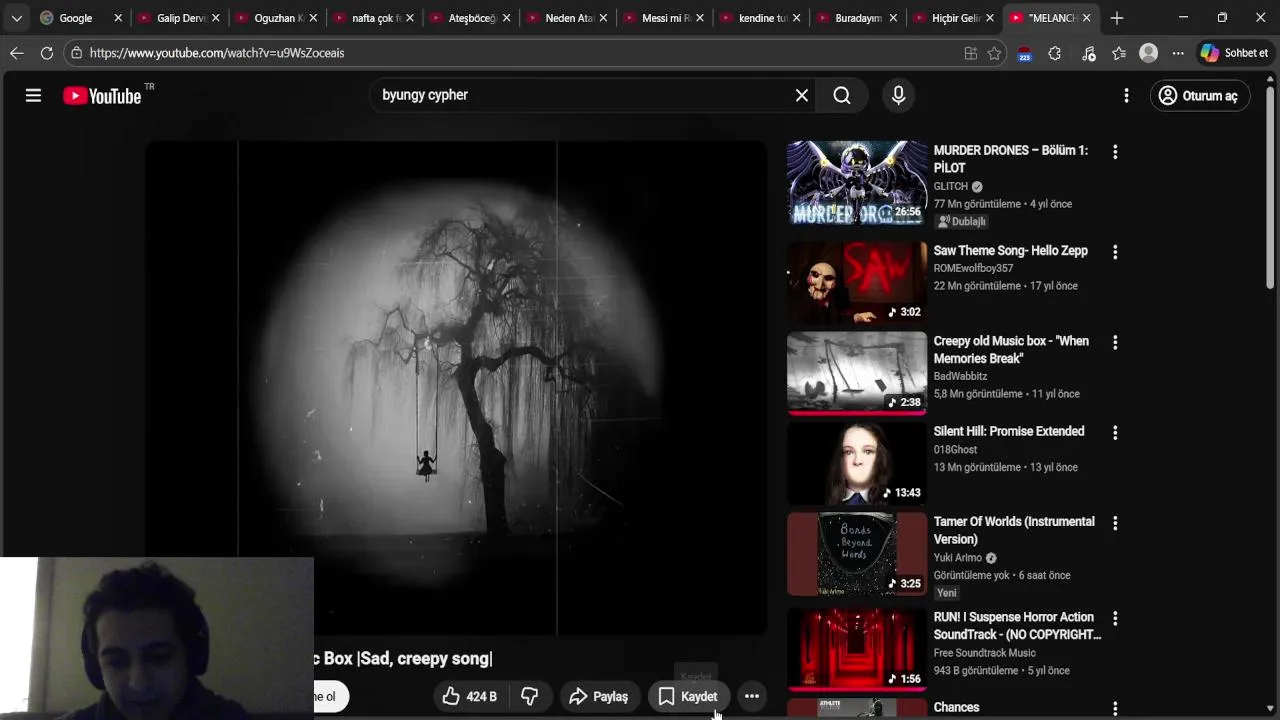This screenshot has width=1280, height=720.
Task: Open Tamer Of Worlds (Instrumental Version) title
Action: click(1014, 530)
